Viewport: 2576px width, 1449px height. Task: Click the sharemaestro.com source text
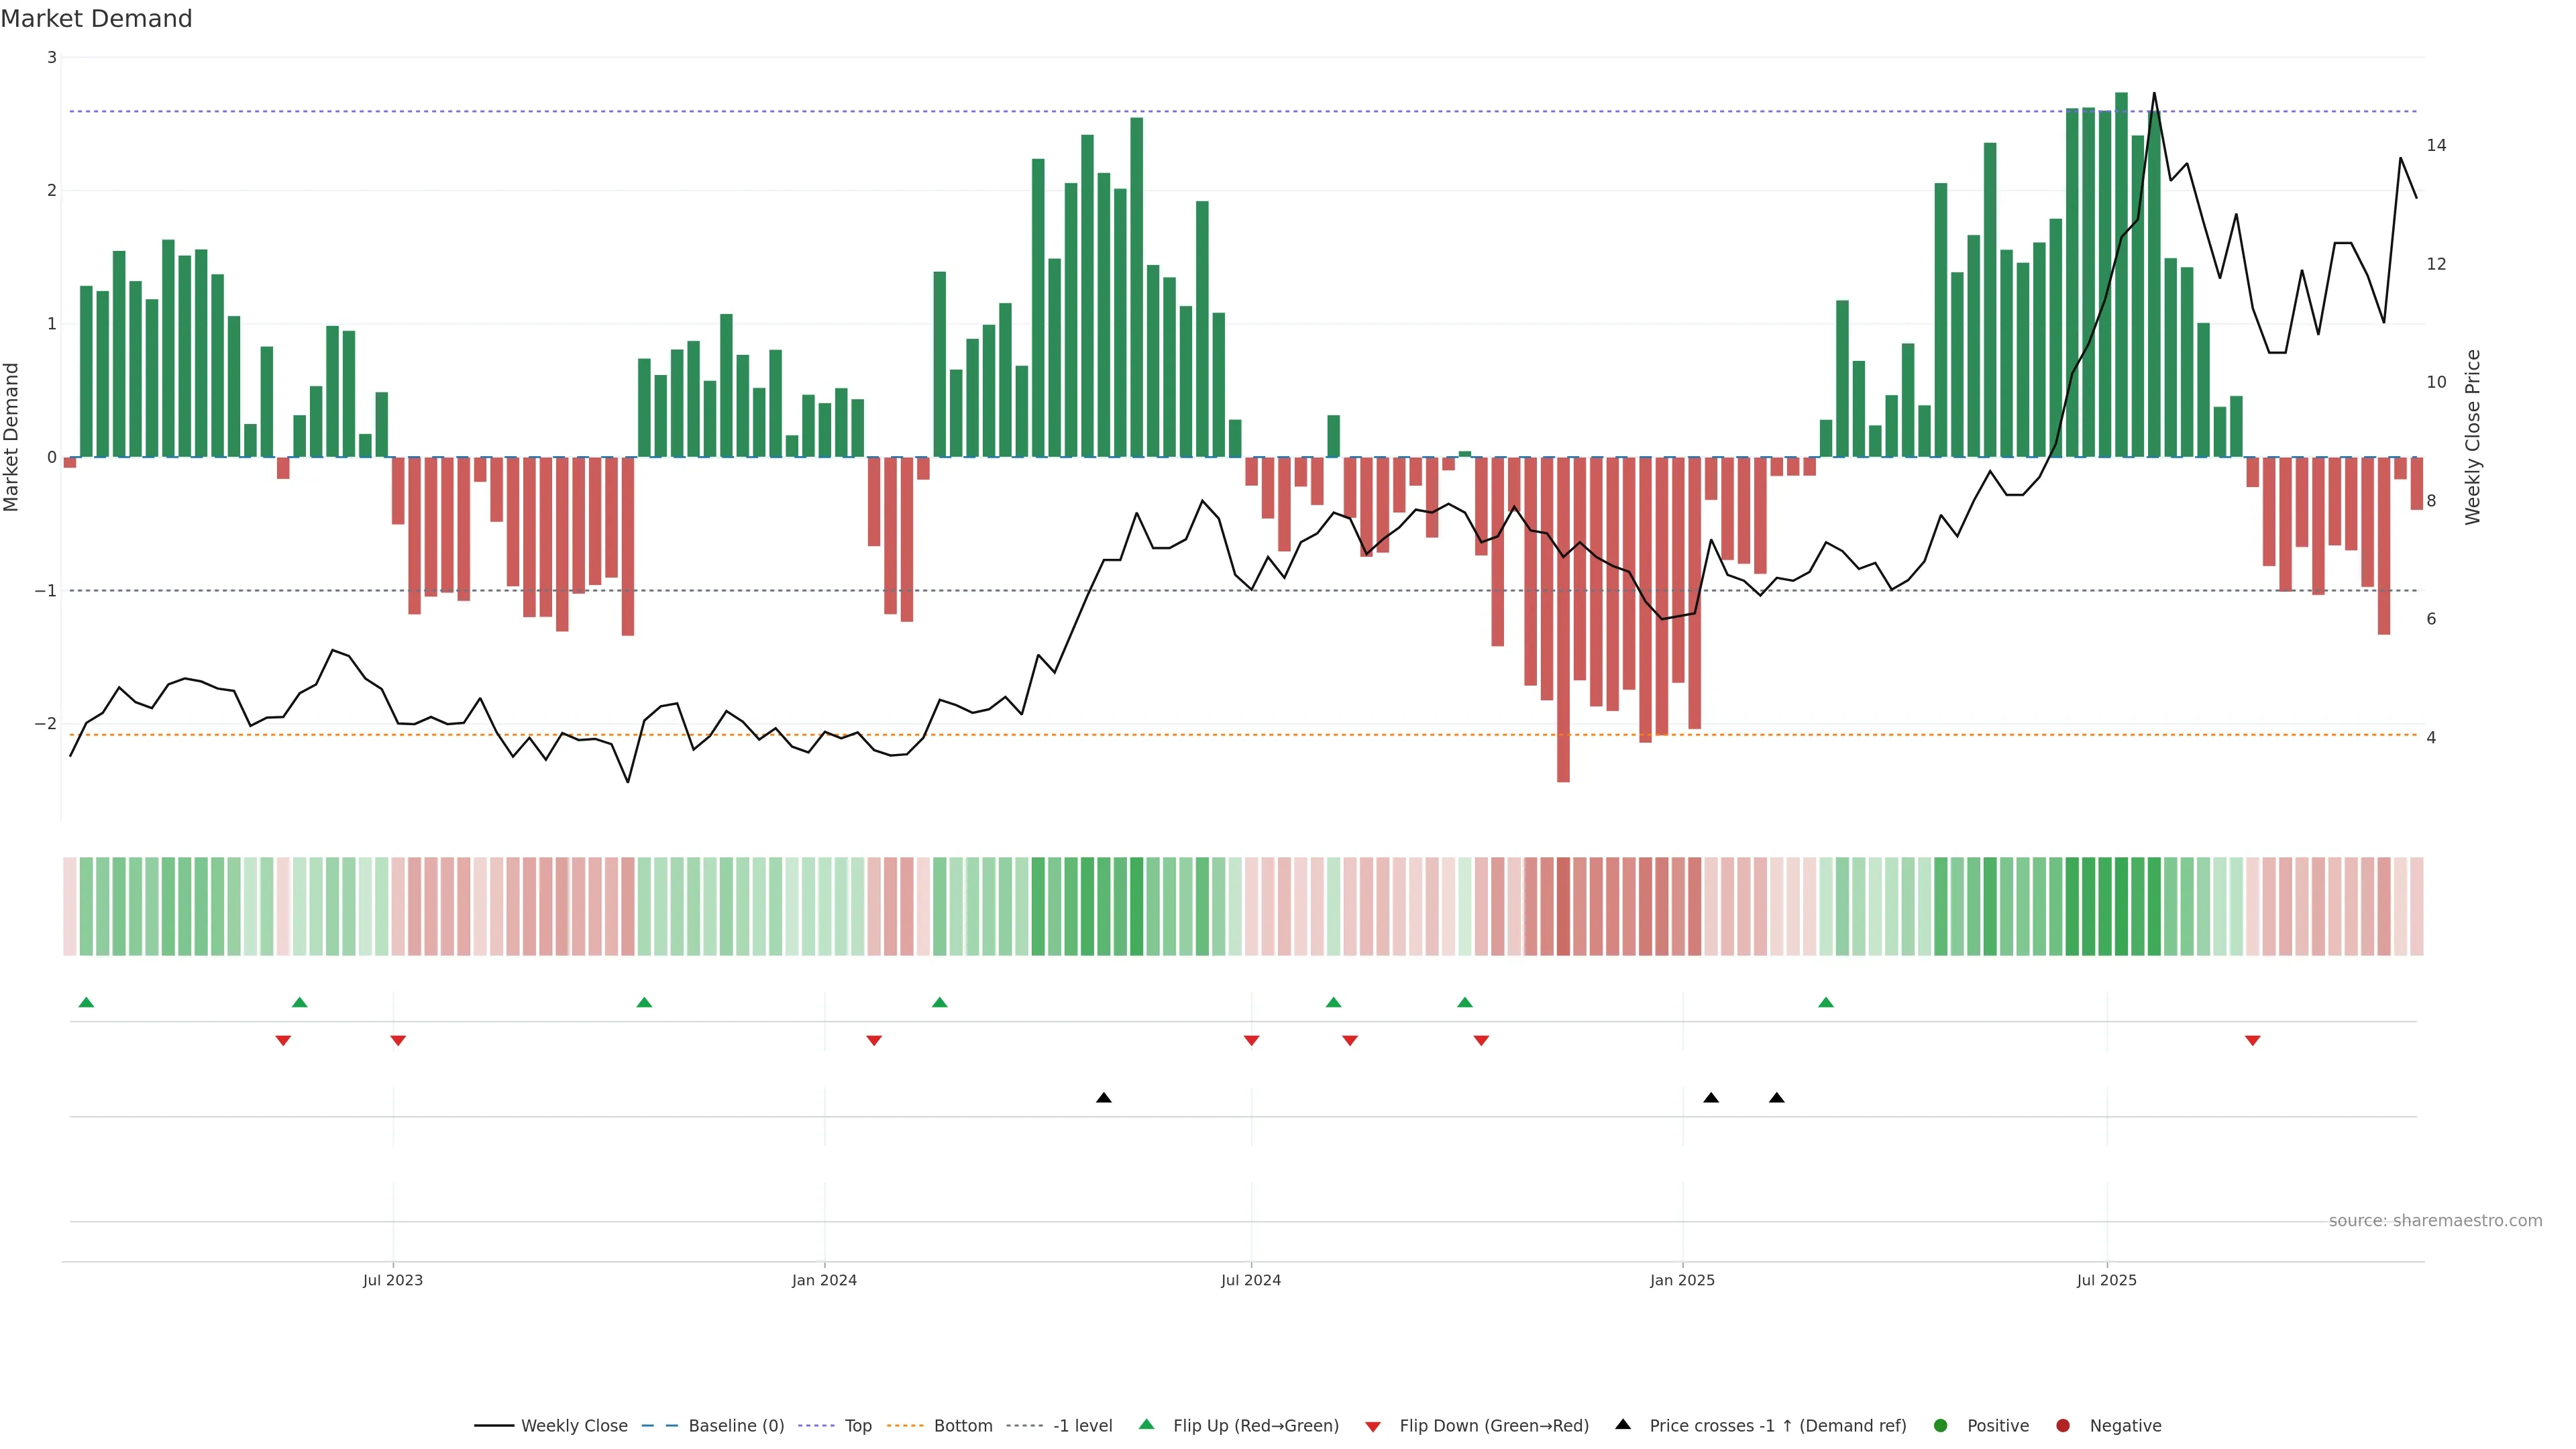2435,1221
